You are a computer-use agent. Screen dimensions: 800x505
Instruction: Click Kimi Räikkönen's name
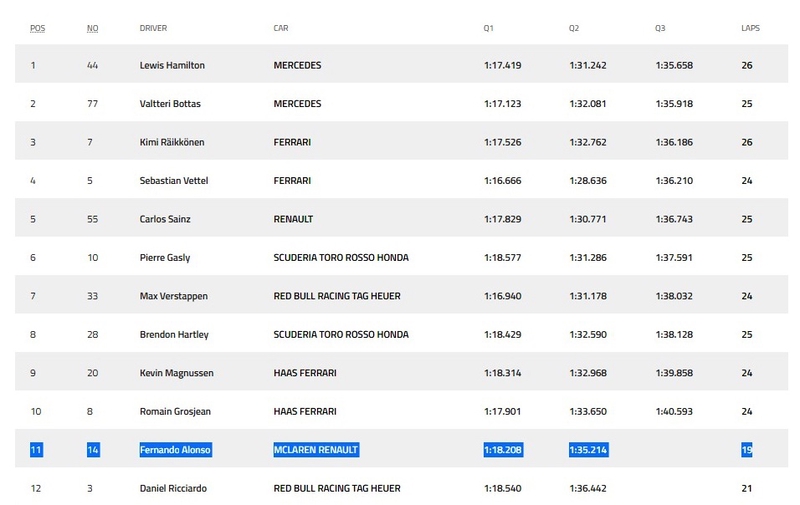point(172,142)
